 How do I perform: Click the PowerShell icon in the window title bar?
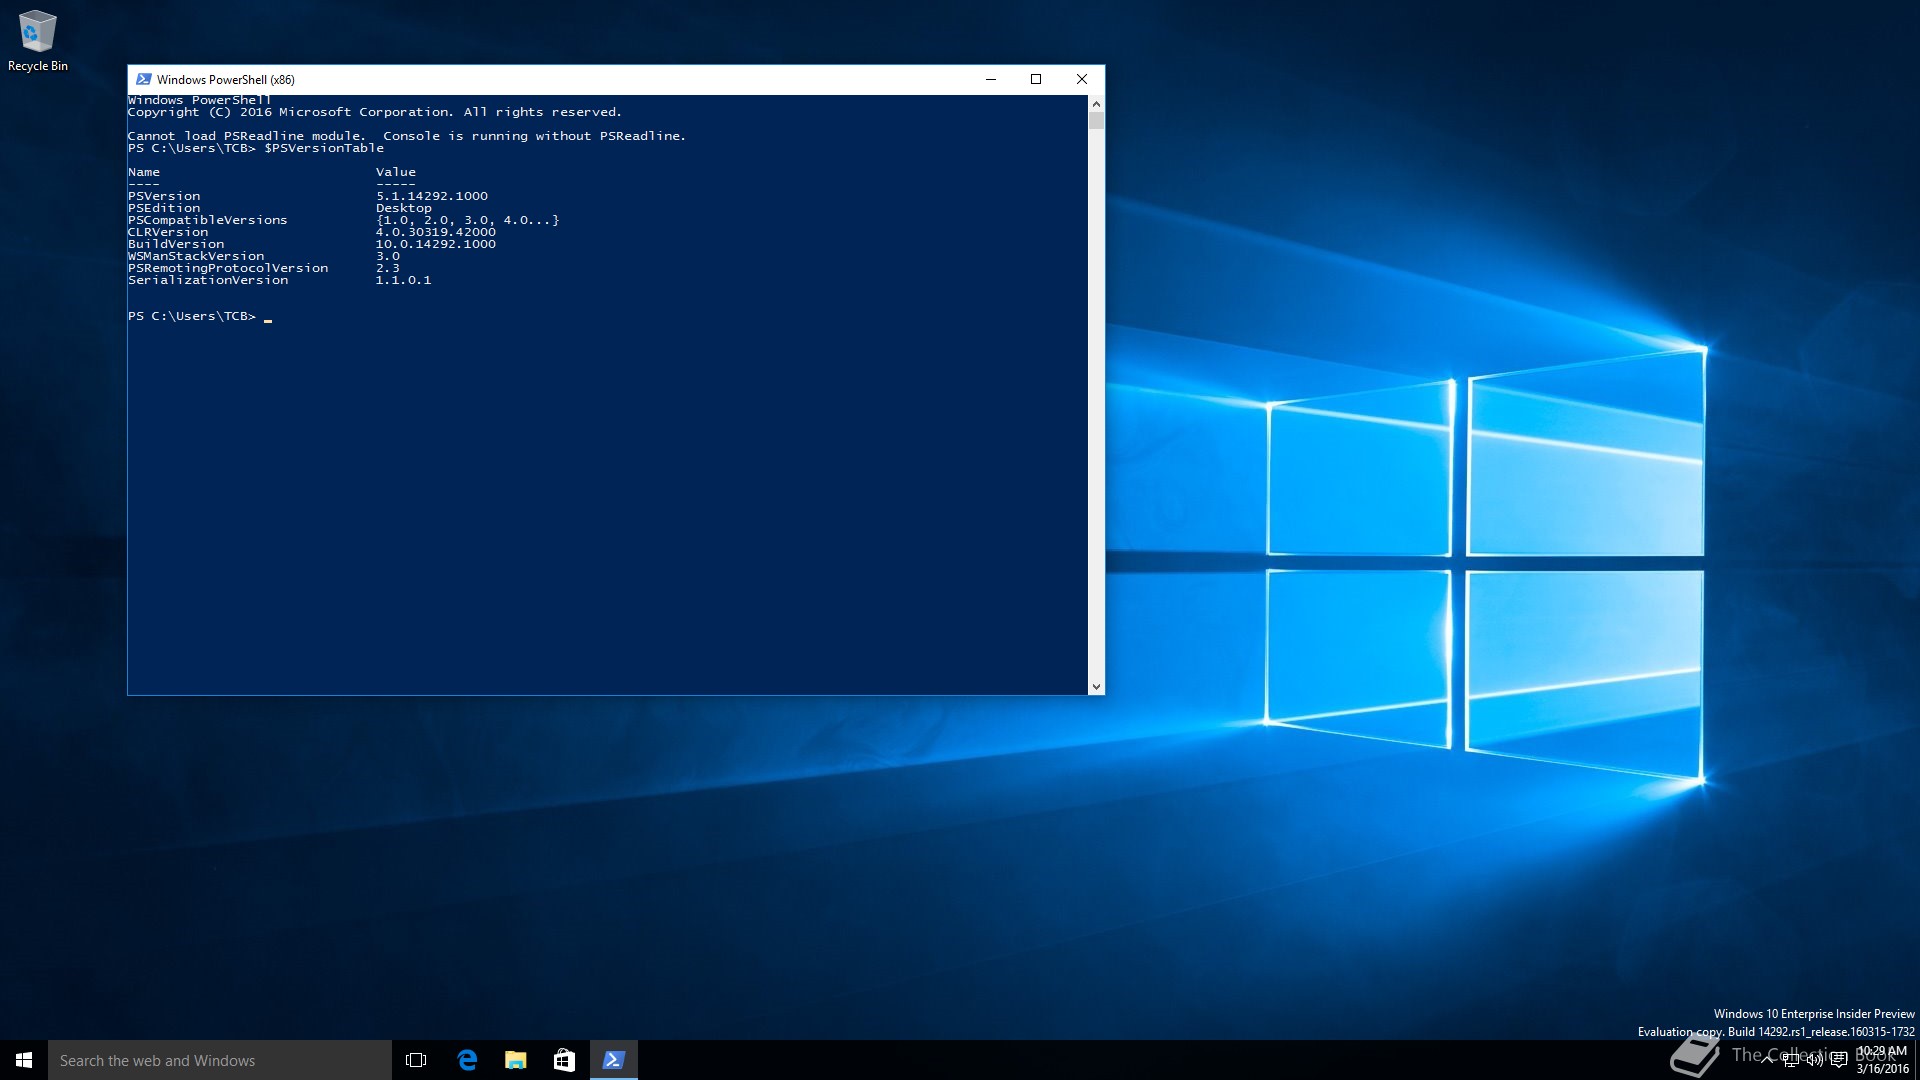(x=144, y=79)
